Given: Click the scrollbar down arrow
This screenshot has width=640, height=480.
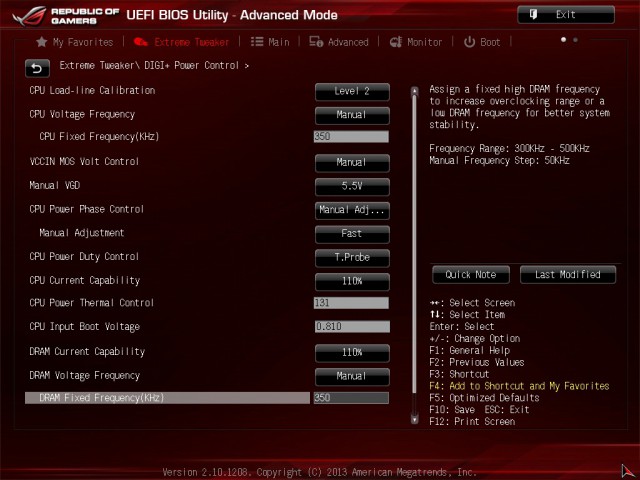Looking at the screenshot, I should [x=414, y=419].
